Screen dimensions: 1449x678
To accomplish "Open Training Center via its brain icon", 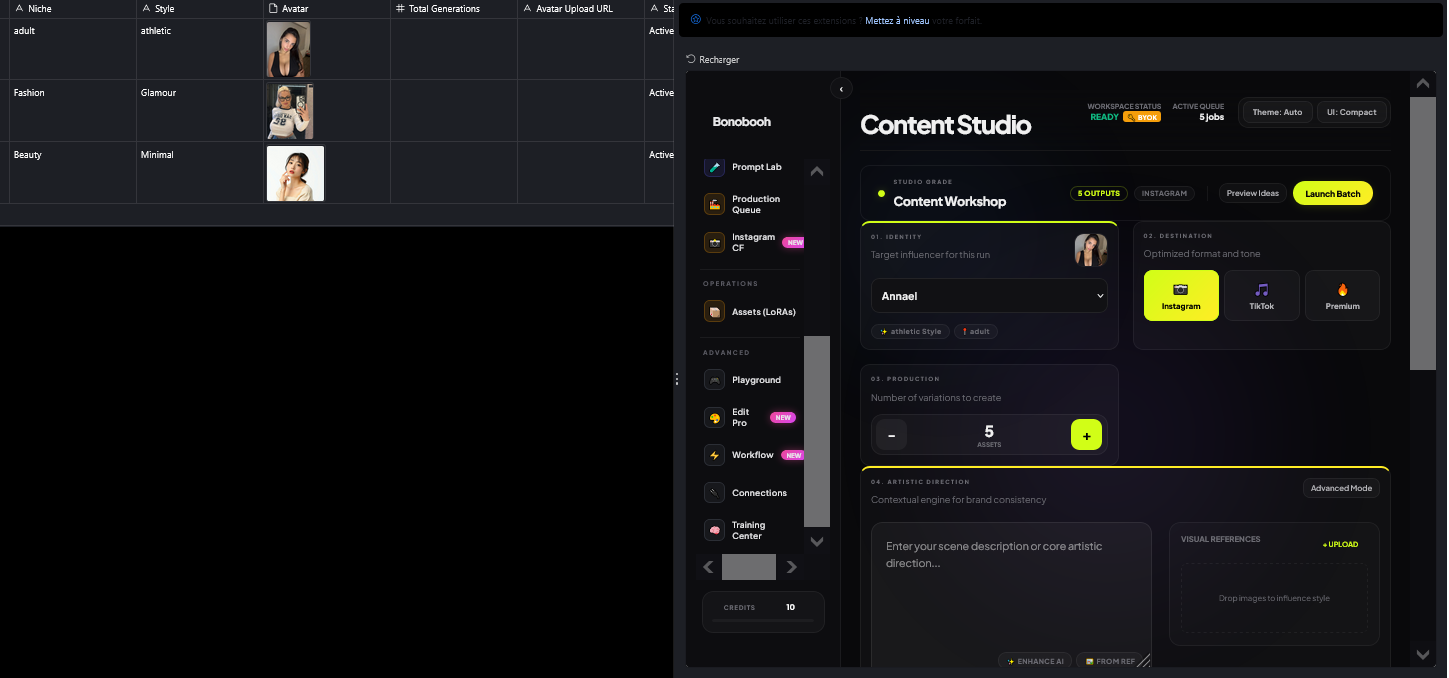I will click(x=714, y=530).
